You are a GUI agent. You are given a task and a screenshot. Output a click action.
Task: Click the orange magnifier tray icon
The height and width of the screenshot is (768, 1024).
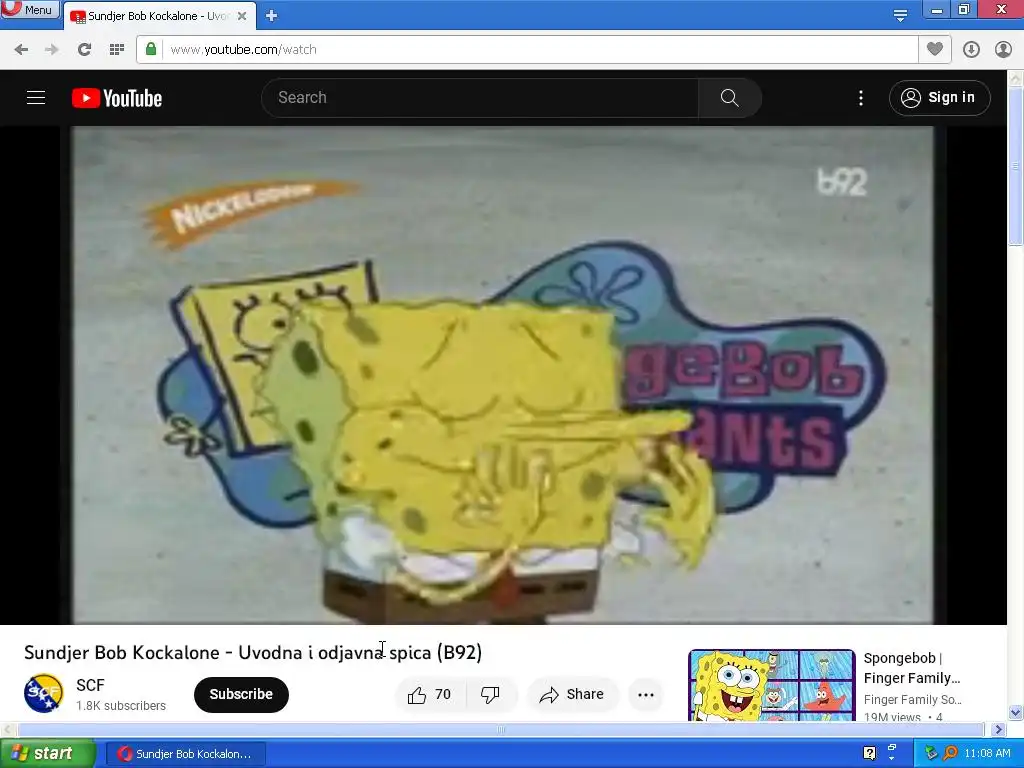pos(950,753)
